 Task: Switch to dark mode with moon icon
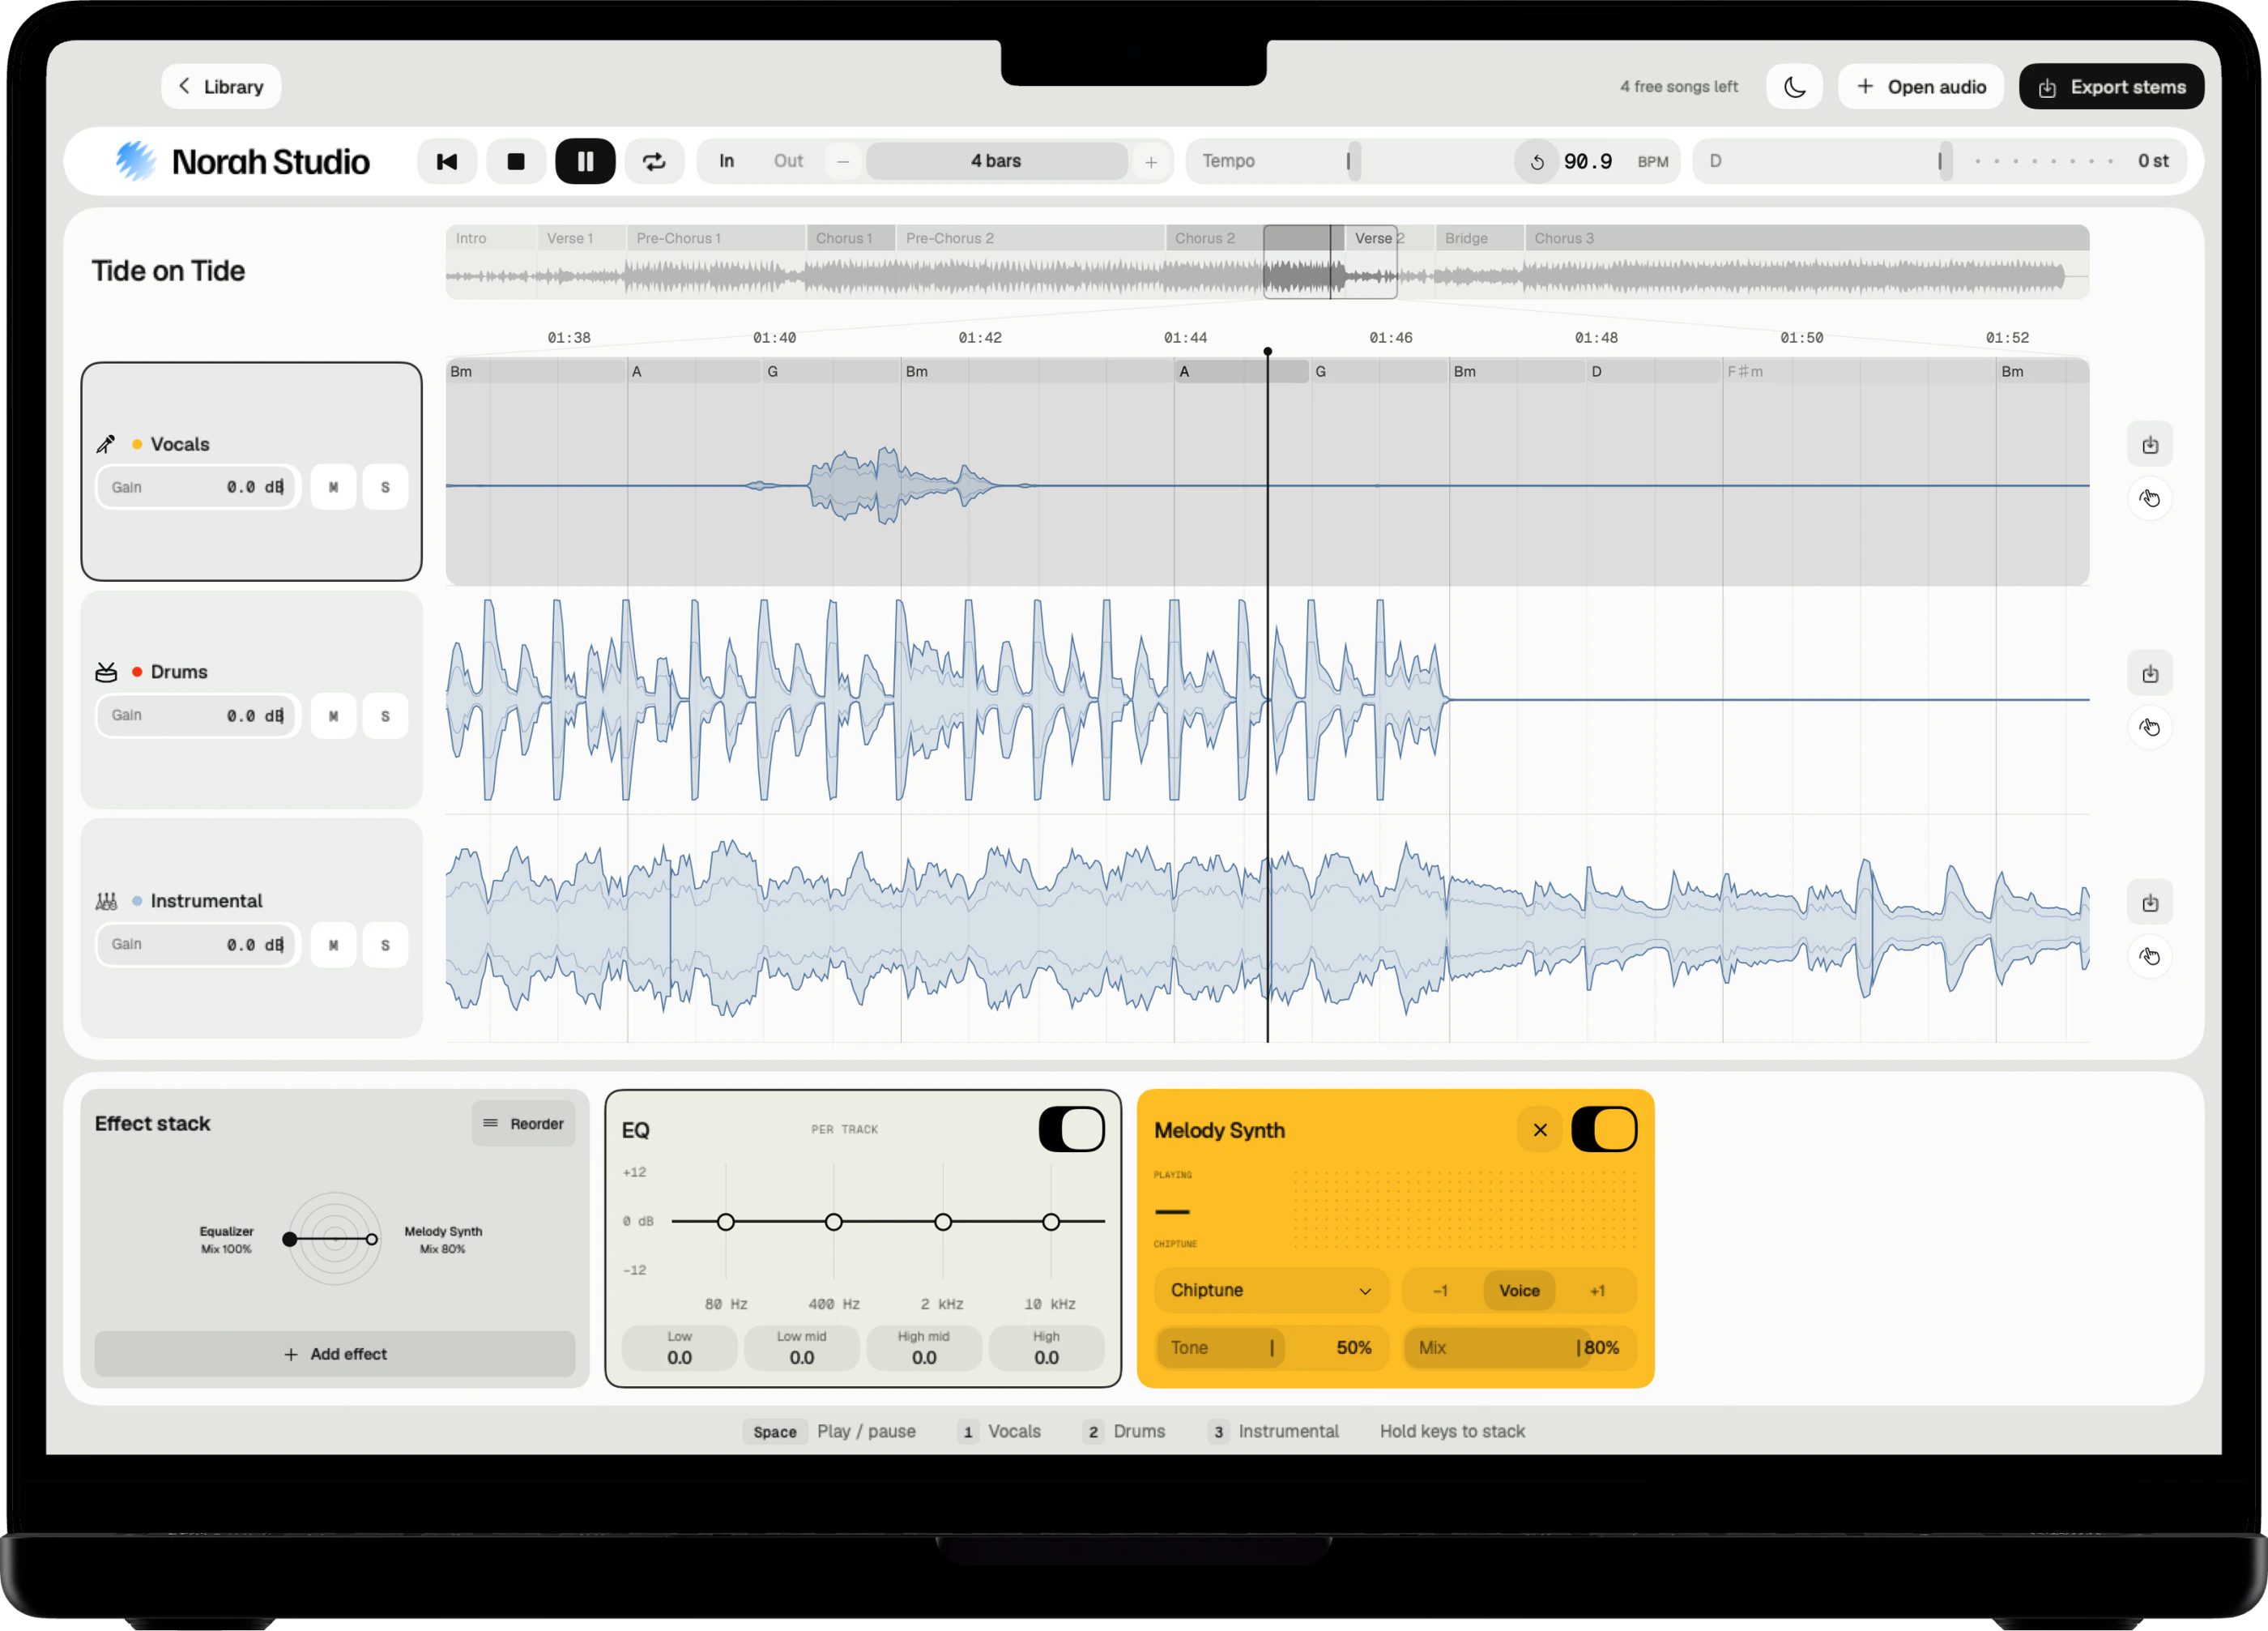(x=1794, y=87)
